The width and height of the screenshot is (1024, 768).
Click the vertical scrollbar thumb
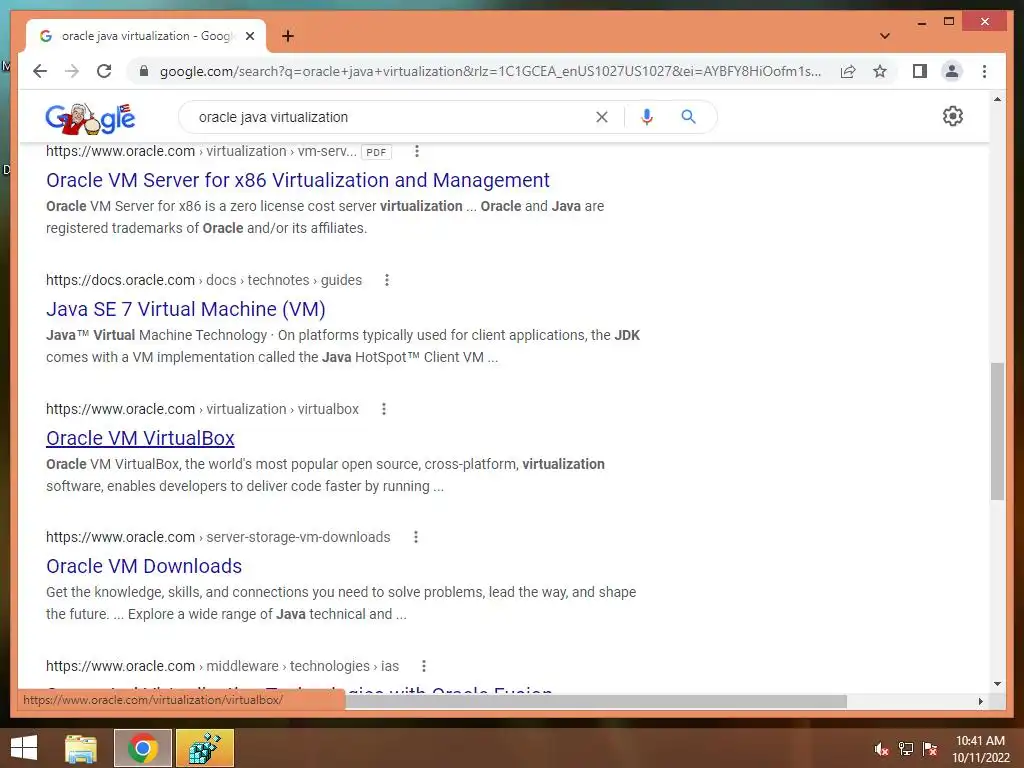click(997, 431)
